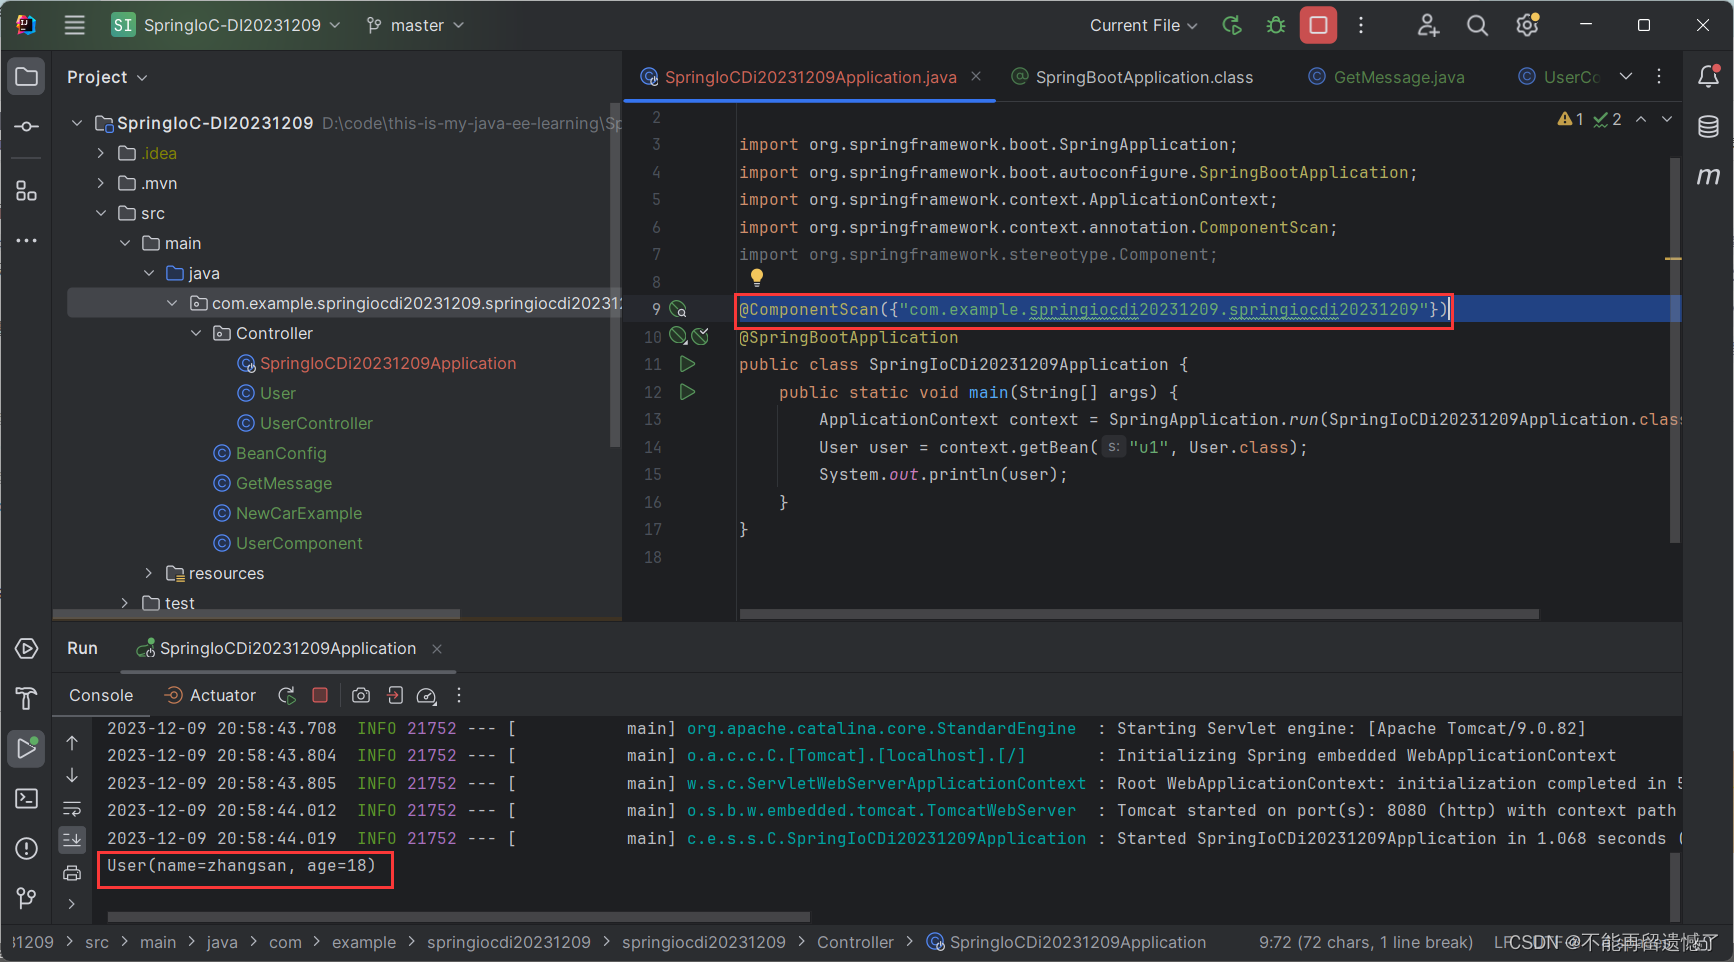Click caret position 9:72 in status bar
The height and width of the screenshot is (962, 1734).
point(1365,942)
